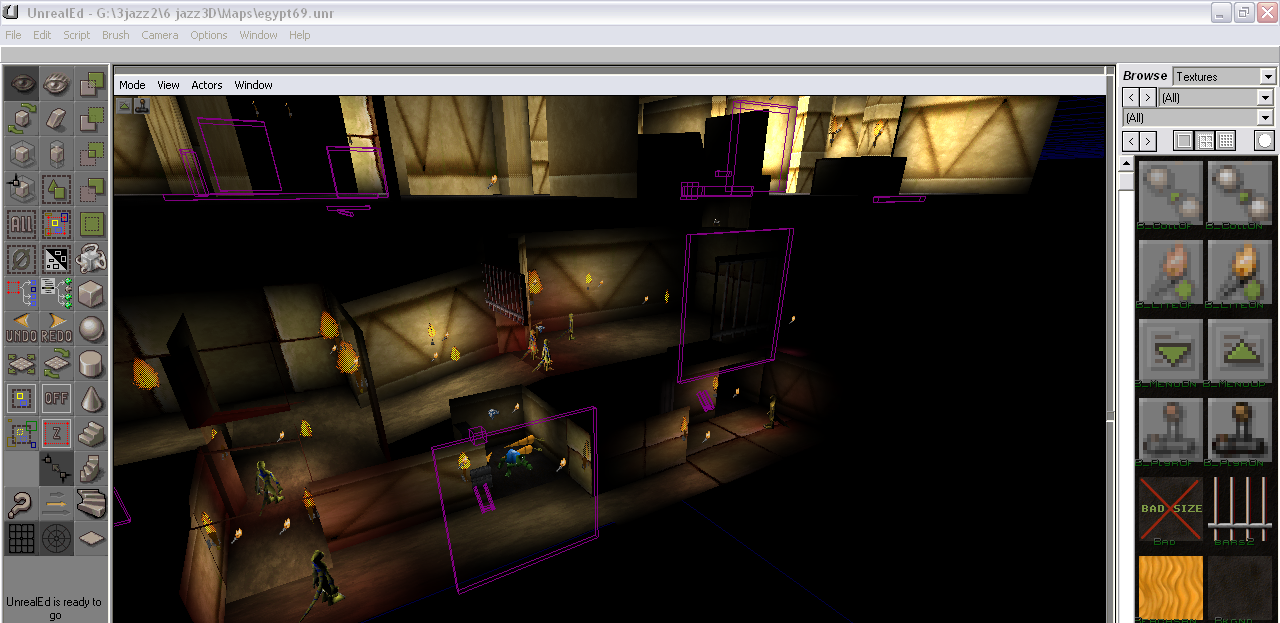Screen dimensions: 1280x623
Task: Switch browser to small grid thumbnail view
Action: tap(1226, 141)
